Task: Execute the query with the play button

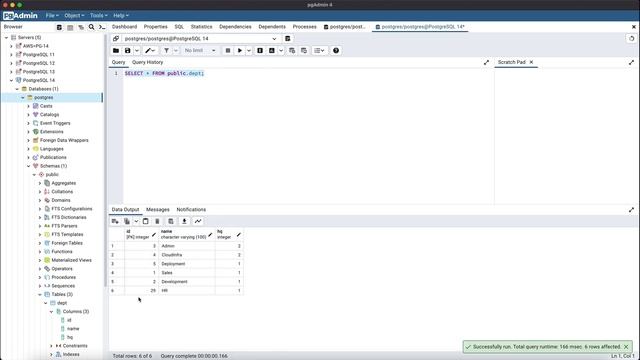Action: click(x=240, y=51)
